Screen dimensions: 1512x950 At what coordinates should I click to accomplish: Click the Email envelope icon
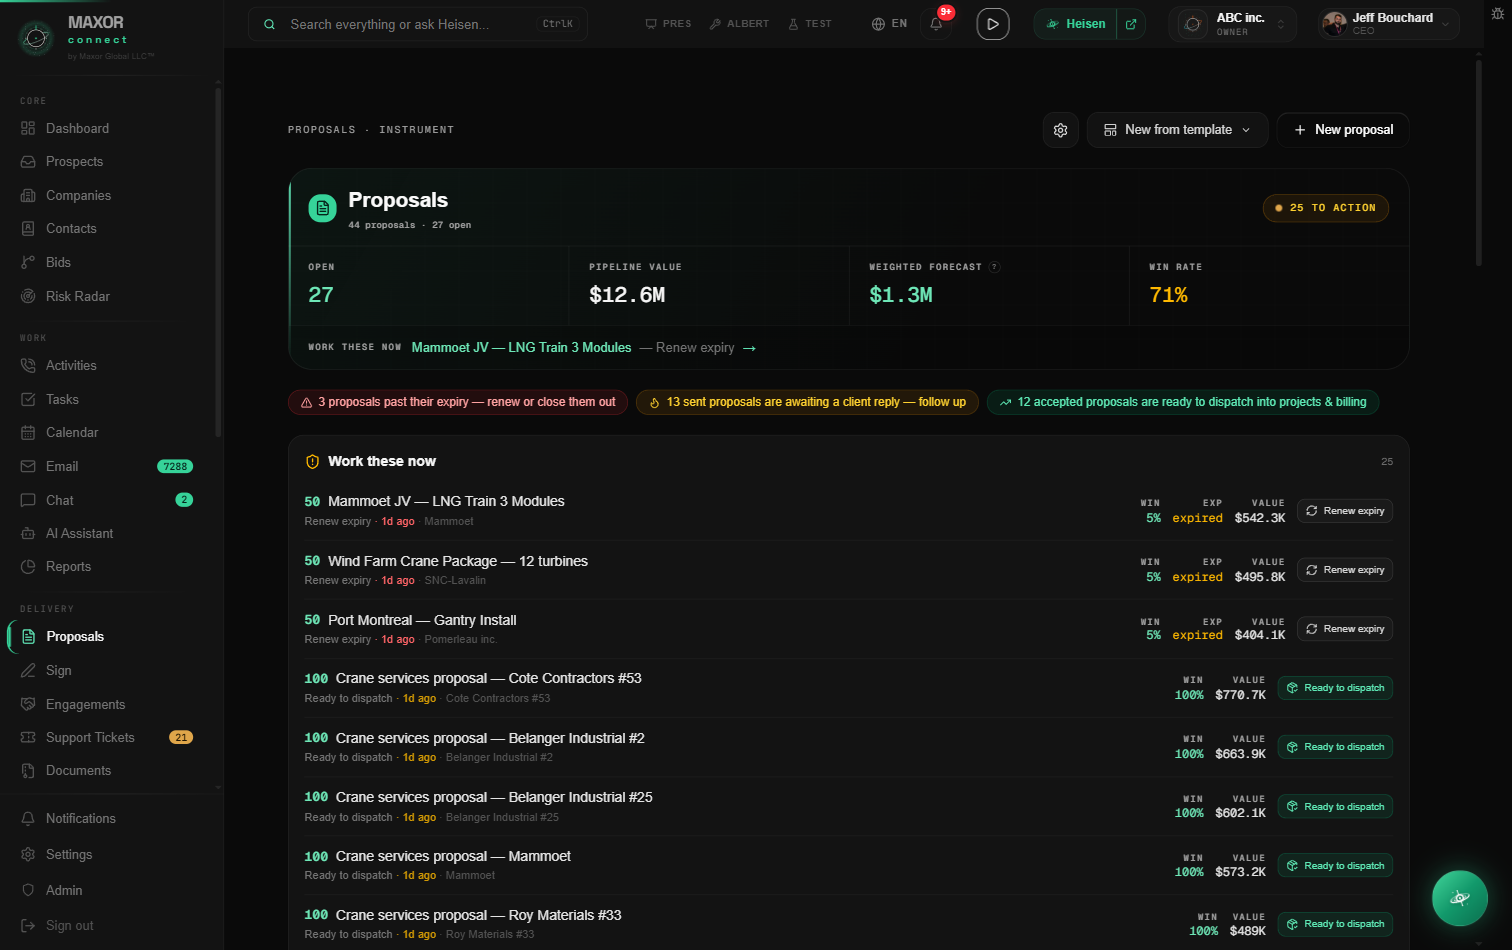click(28, 466)
